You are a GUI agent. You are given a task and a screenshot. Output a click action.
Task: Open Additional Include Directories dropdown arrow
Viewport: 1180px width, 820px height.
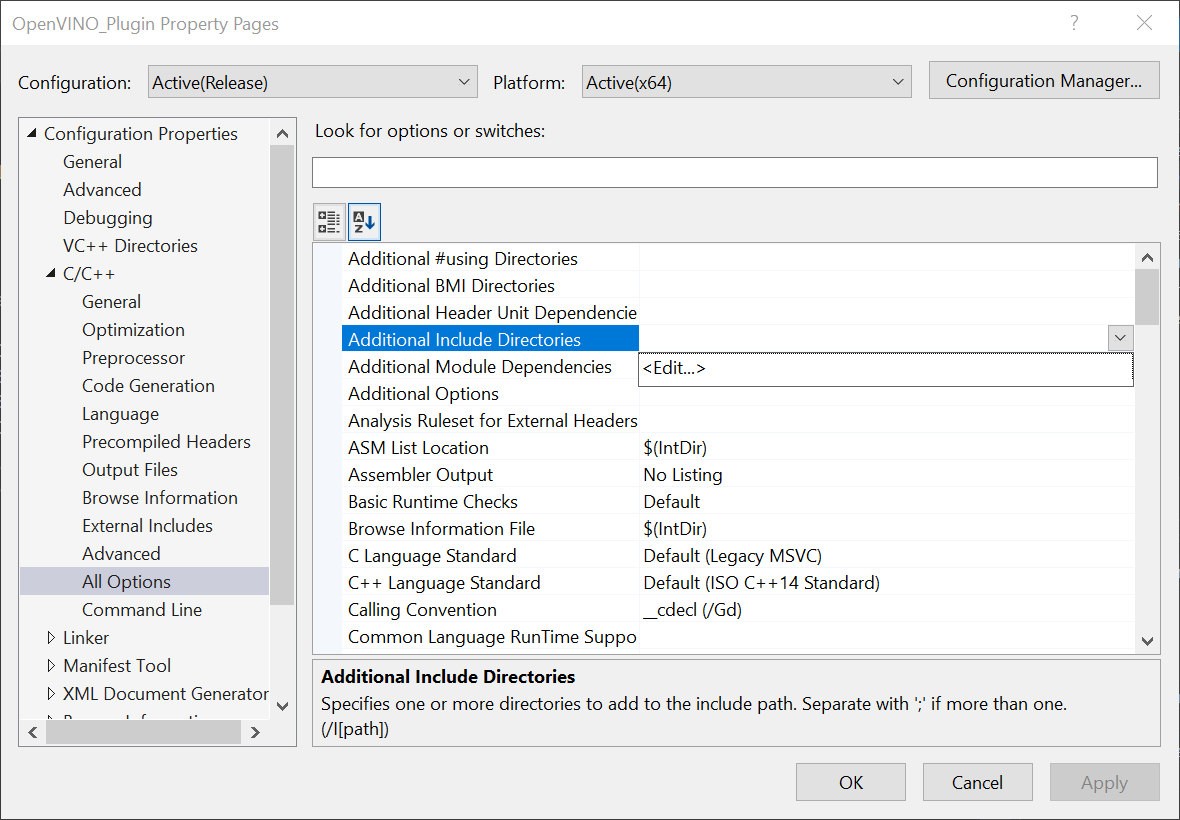point(1120,339)
